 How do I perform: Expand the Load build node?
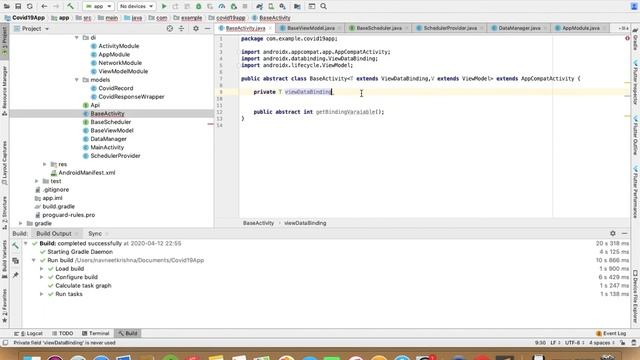42,269
